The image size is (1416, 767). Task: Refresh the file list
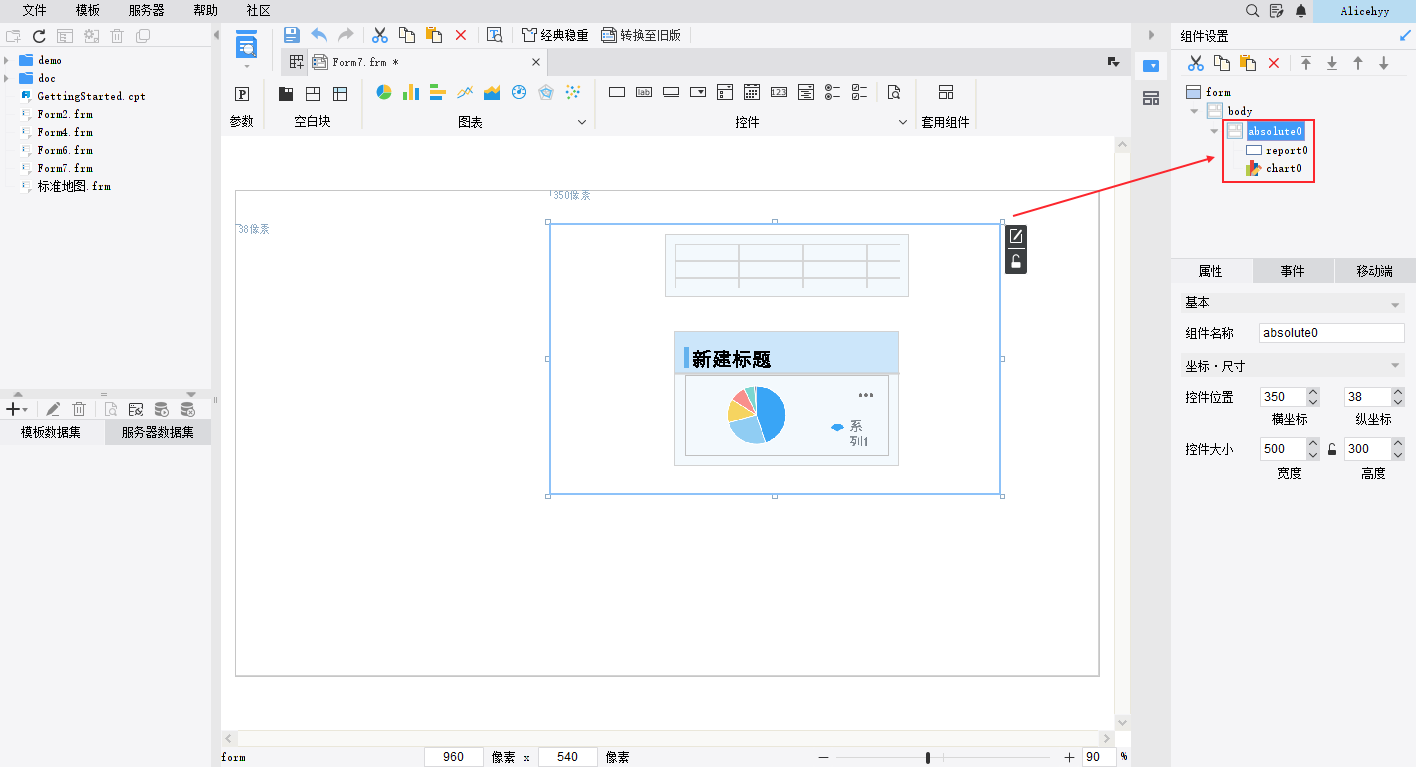39,36
